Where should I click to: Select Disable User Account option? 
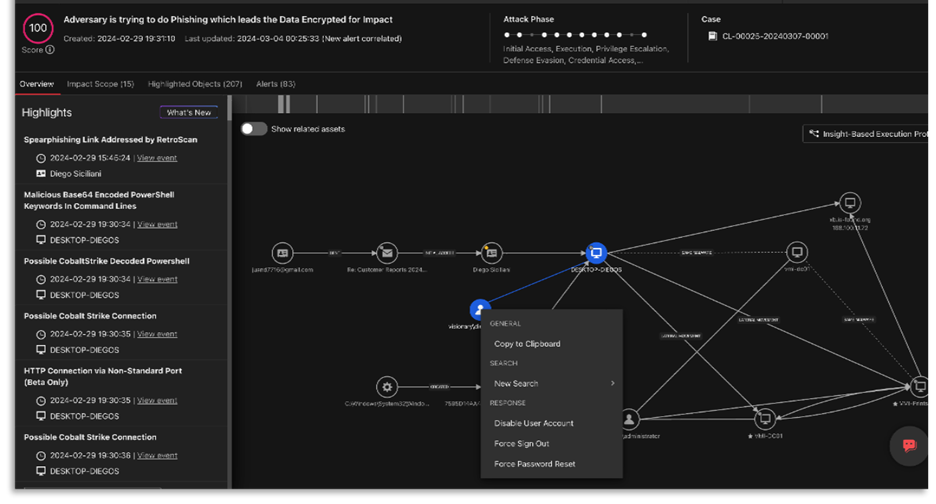533,424
